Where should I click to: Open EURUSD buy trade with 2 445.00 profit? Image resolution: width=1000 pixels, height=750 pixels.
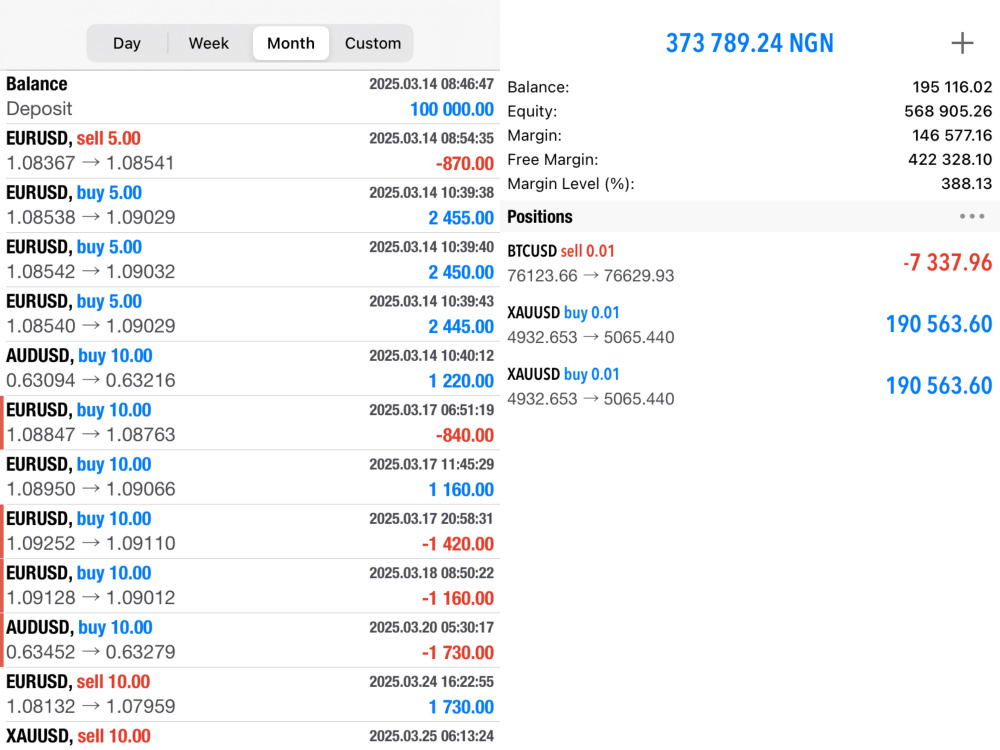[x=250, y=314]
